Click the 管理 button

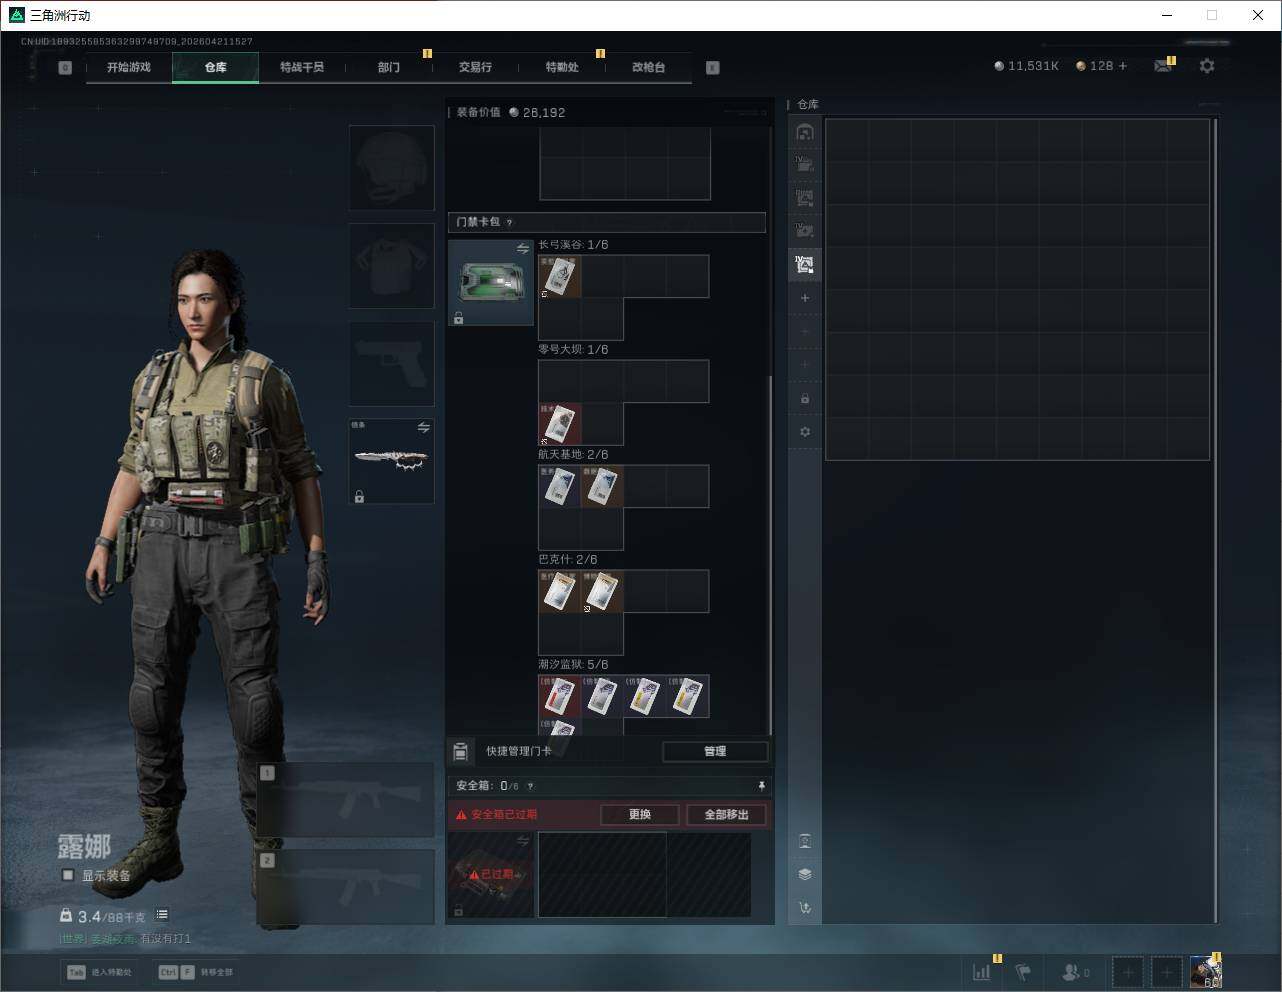[x=715, y=751]
